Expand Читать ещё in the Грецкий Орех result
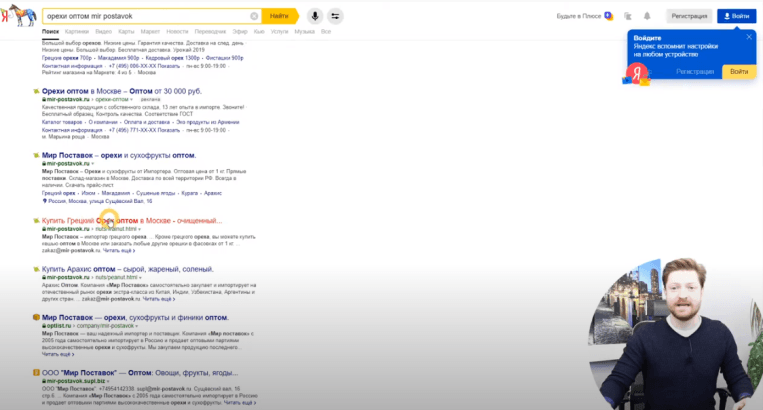 tap(119, 250)
